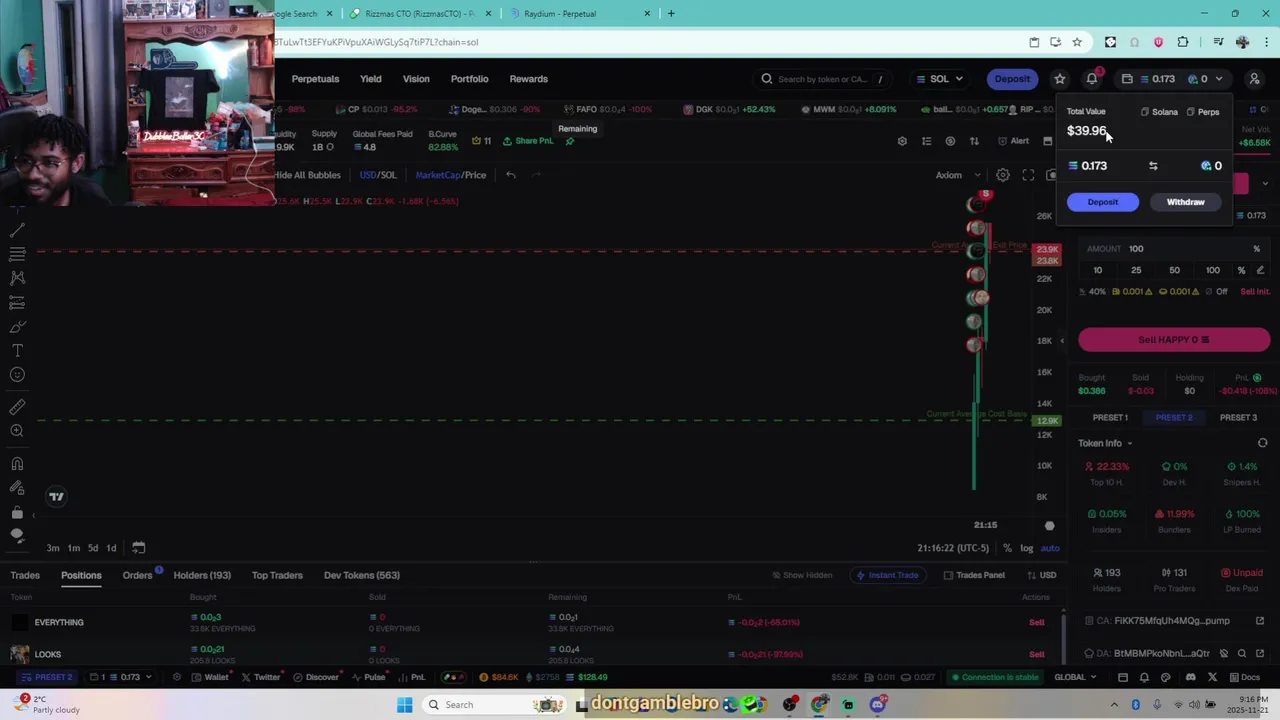
Task: Collapse the Token Info section
Action: click(1105, 443)
